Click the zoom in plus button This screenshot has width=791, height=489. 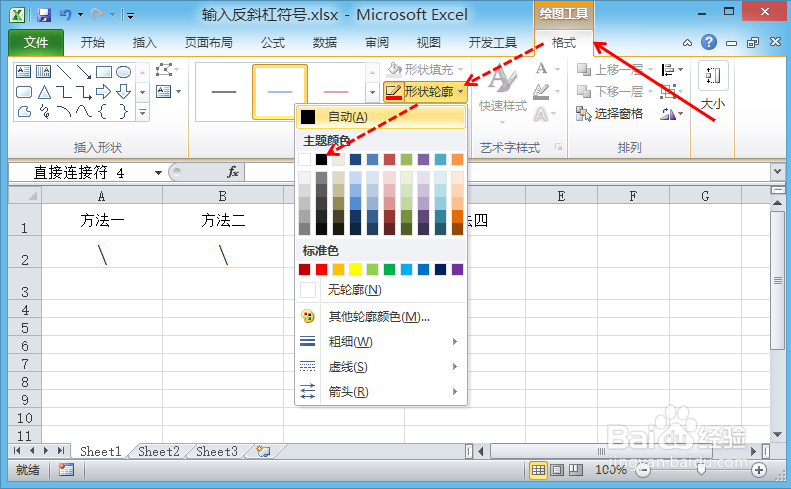click(x=759, y=470)
